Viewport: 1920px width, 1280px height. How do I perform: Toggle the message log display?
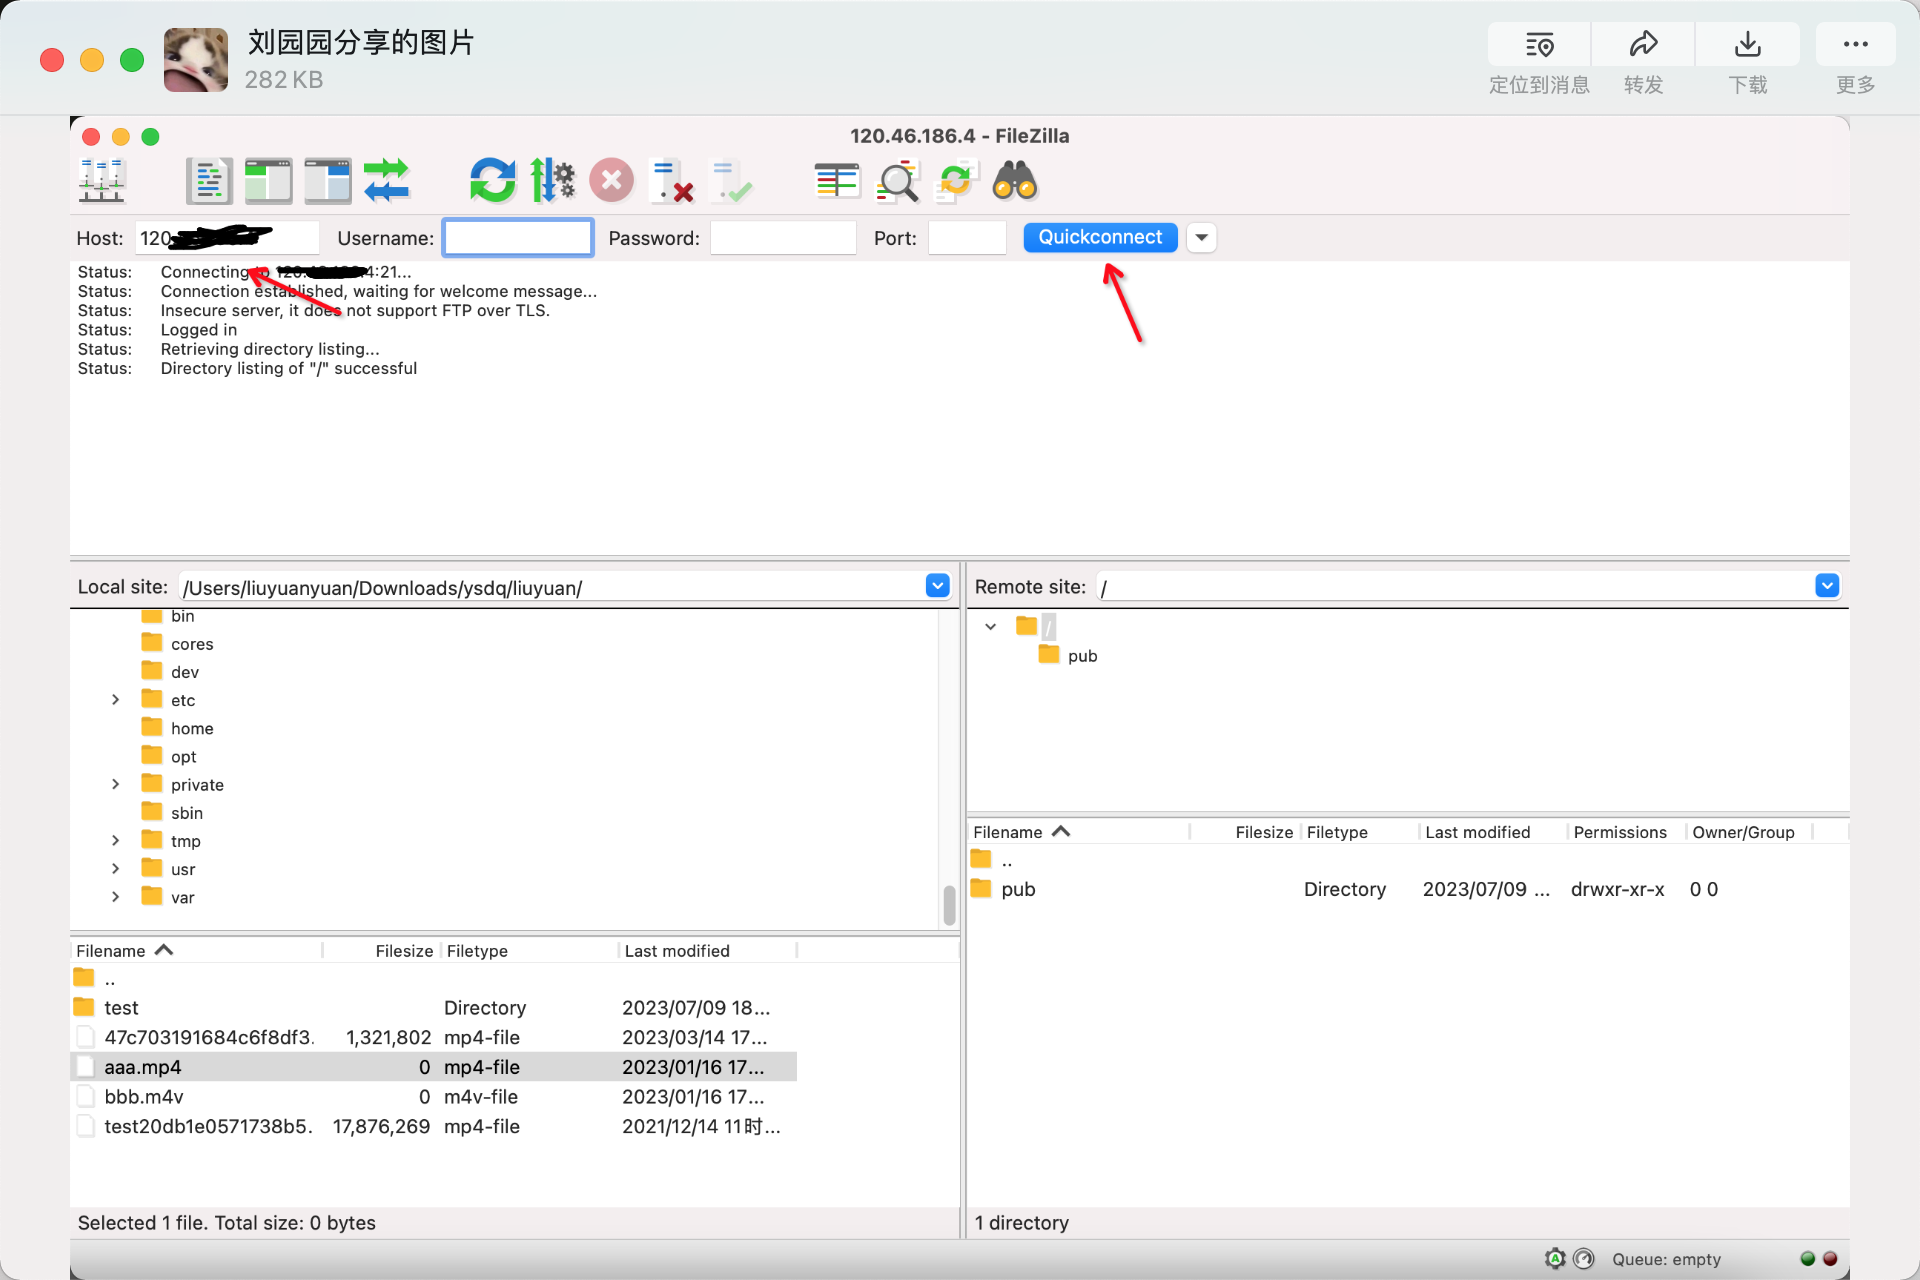[x=209, y=181]
